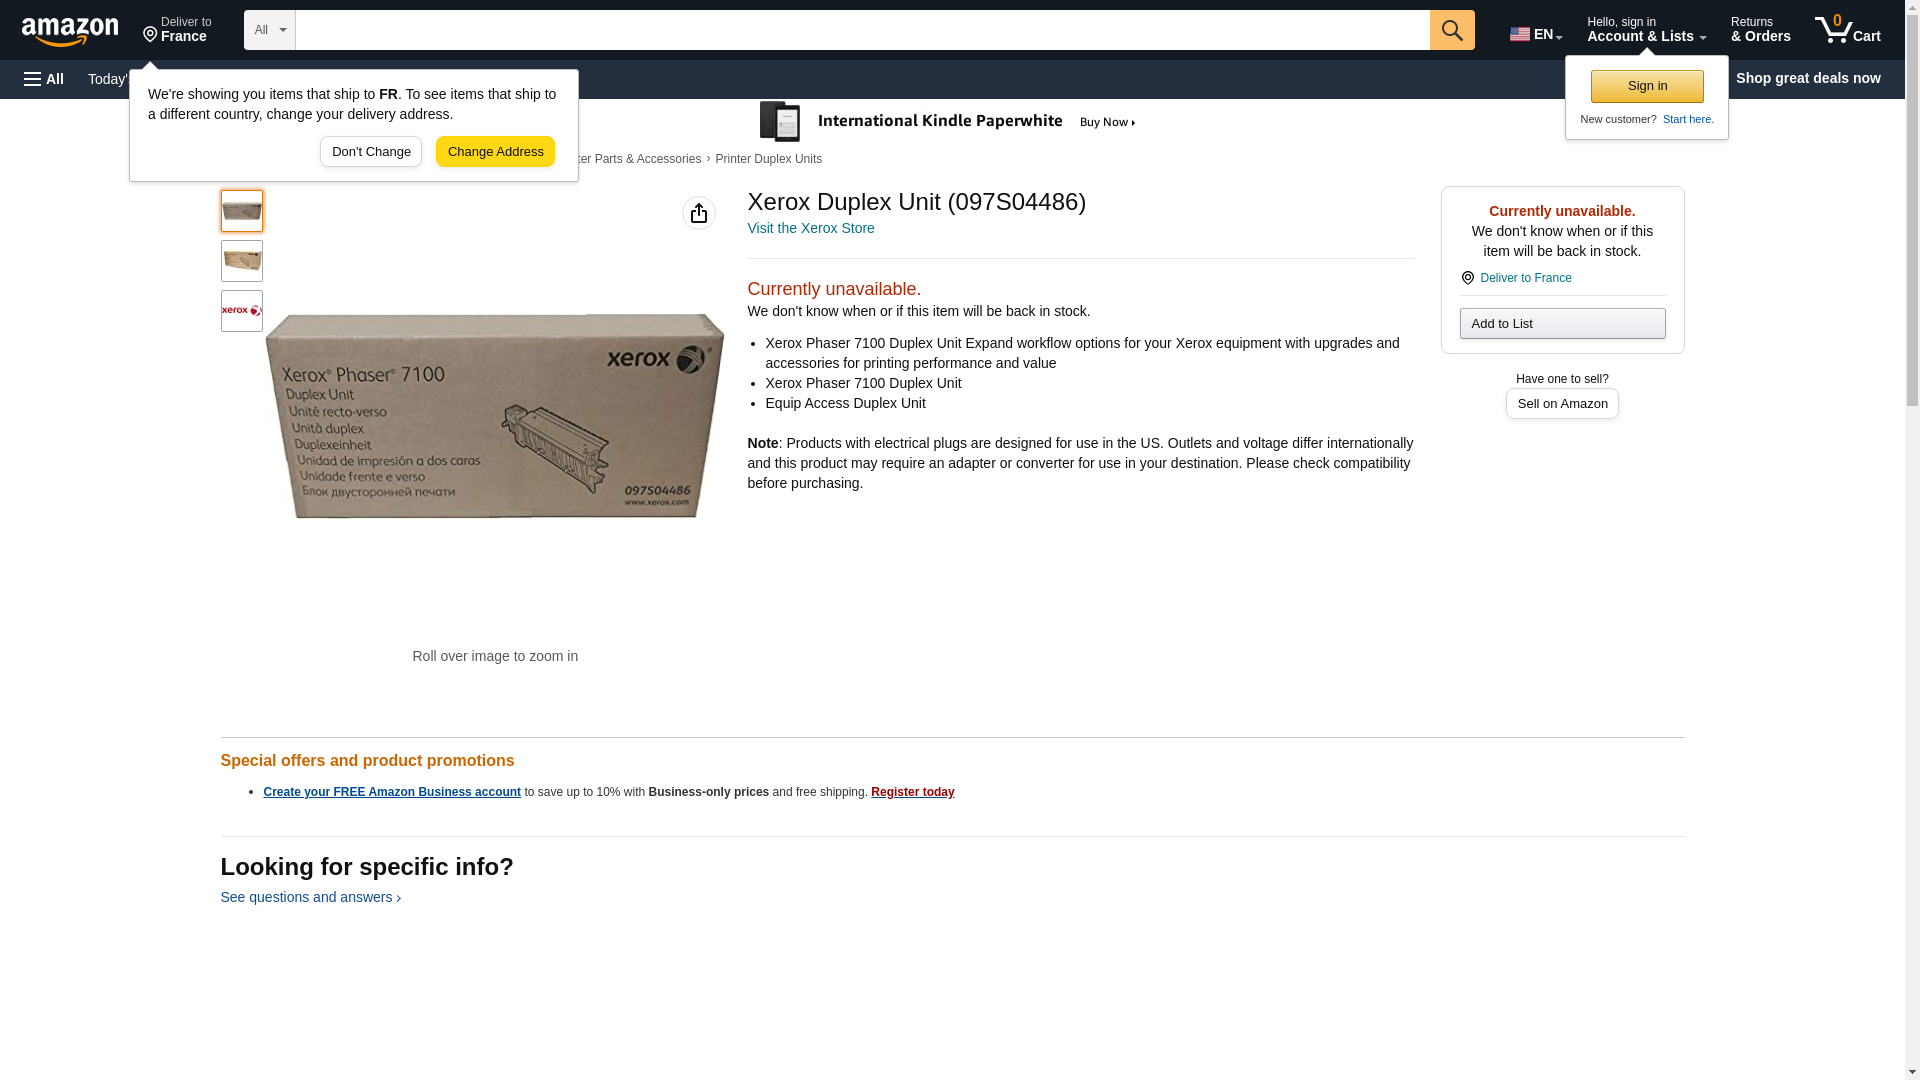Click the Change Address button

(x=495, y=152)
